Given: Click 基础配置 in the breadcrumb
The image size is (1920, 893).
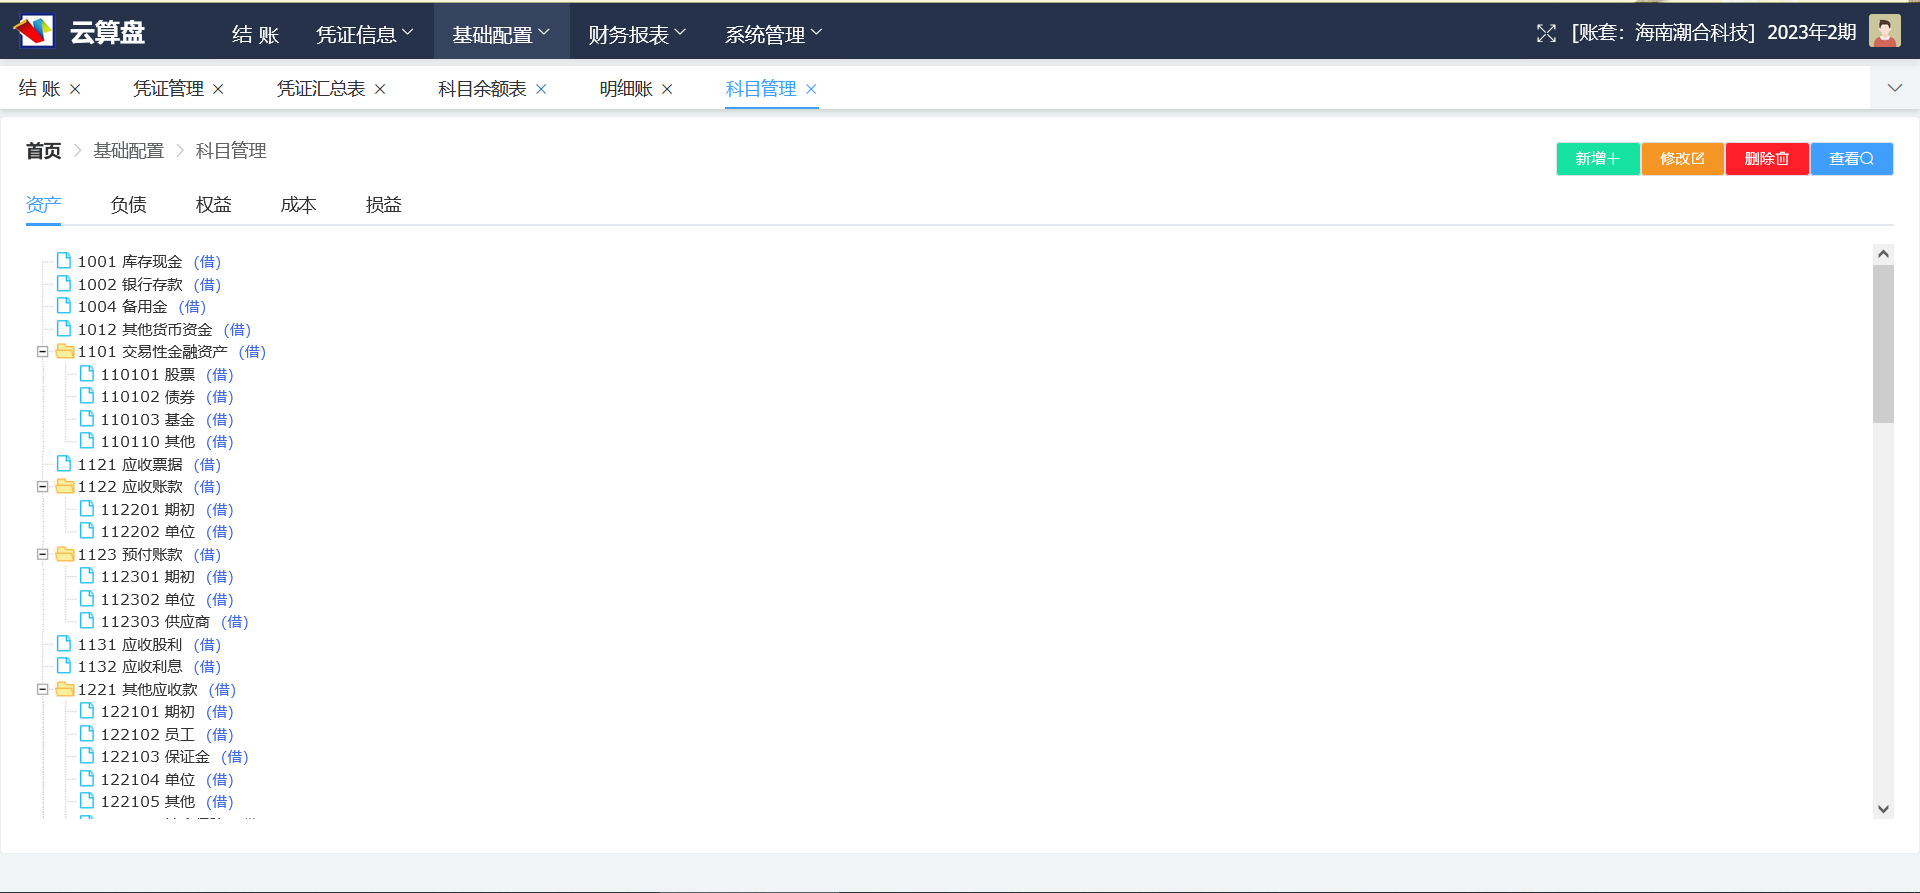Looking at the screenshot, I should pyautogui.click(x=129, y=151).
